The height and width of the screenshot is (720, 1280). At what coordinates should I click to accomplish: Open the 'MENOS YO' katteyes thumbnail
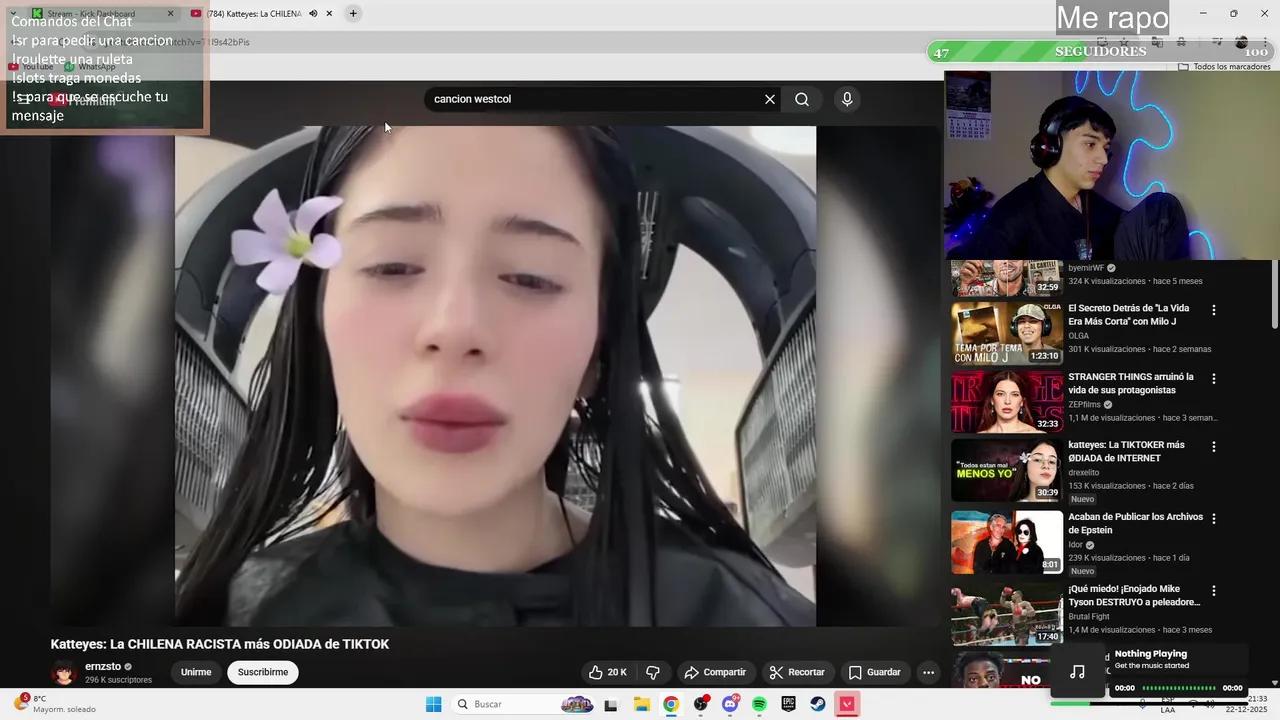(1006, 470)
